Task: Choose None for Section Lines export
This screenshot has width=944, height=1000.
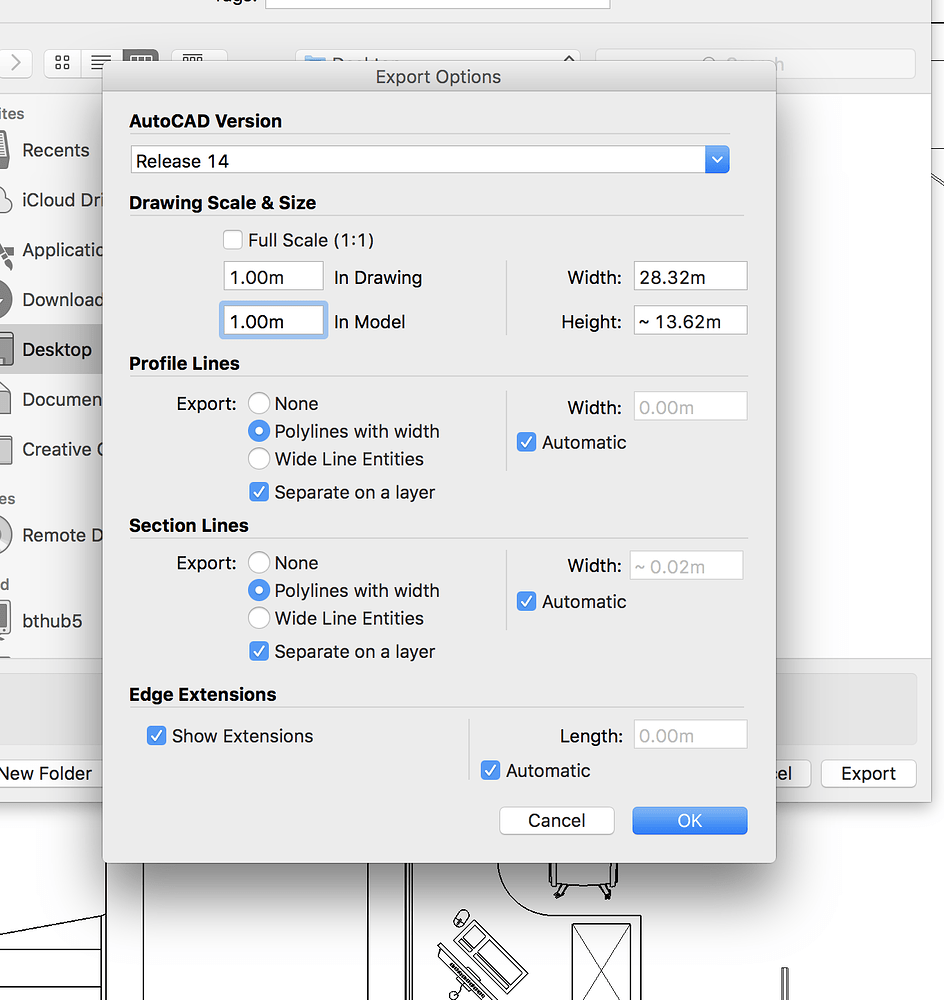Action: click(x=259, y=562)
